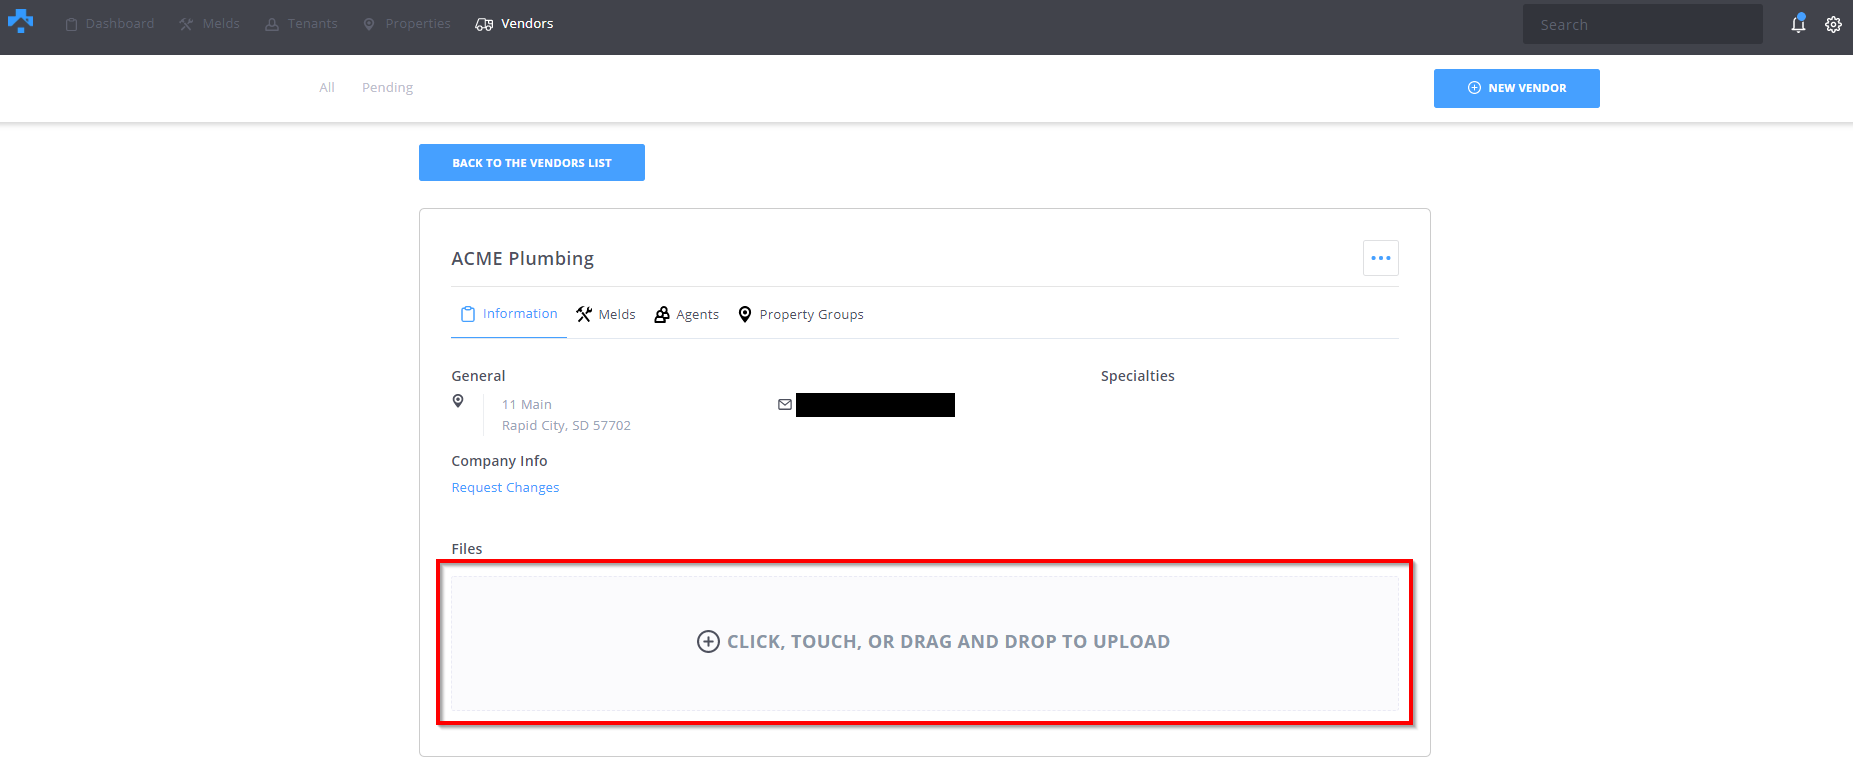Click the ACME Plumbing vendor title

coord(522,259)
